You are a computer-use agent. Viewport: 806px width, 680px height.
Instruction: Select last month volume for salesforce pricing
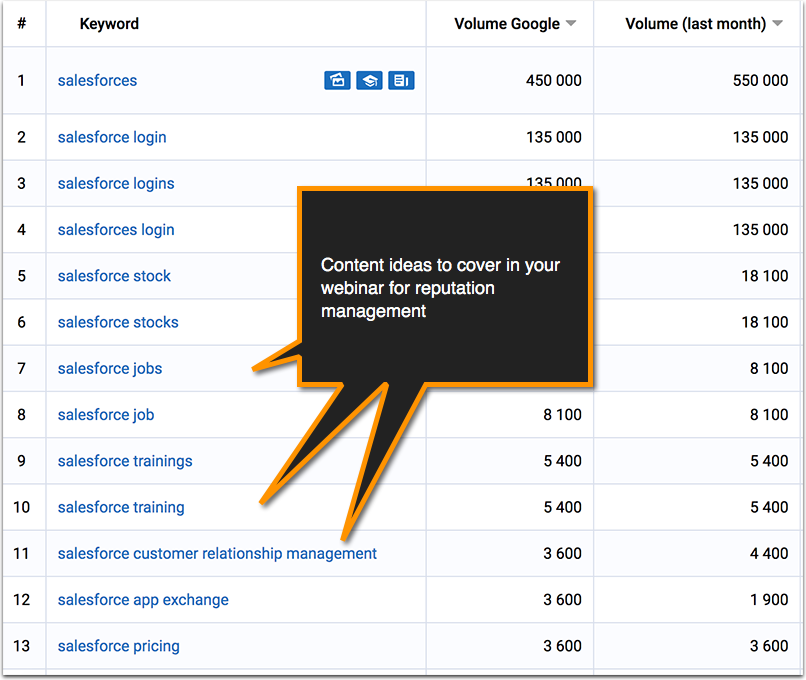click(x=769, y=646)
